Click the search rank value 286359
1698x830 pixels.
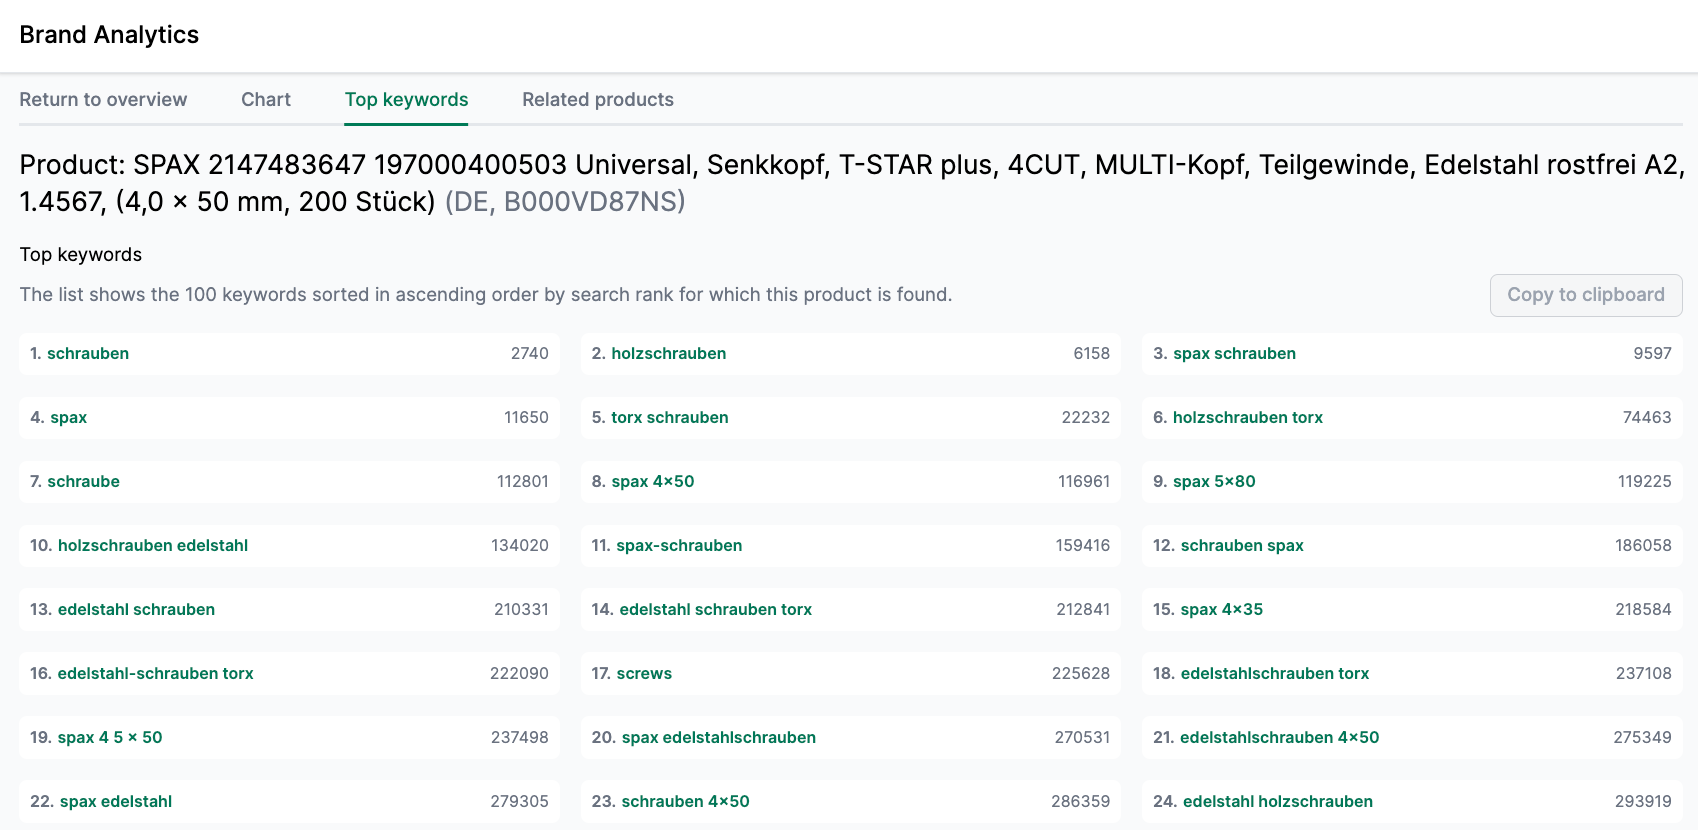pos(1081,801)
